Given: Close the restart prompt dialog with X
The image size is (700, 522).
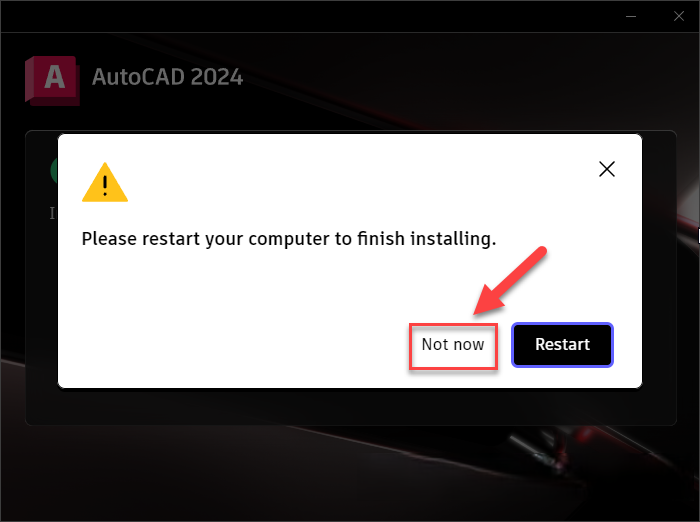Looking at the screenshot, I should coord(607,169).
